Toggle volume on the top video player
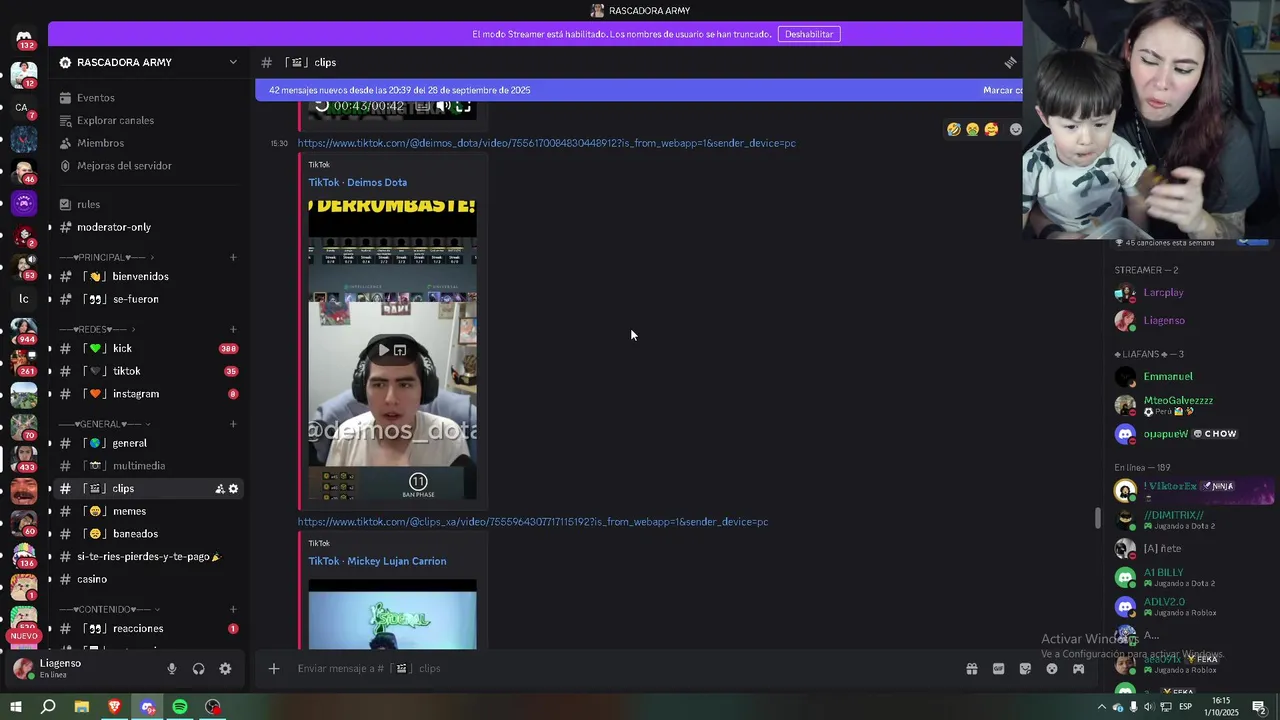Viewport: 1280px width, 720px height. [x=443, y=106]
